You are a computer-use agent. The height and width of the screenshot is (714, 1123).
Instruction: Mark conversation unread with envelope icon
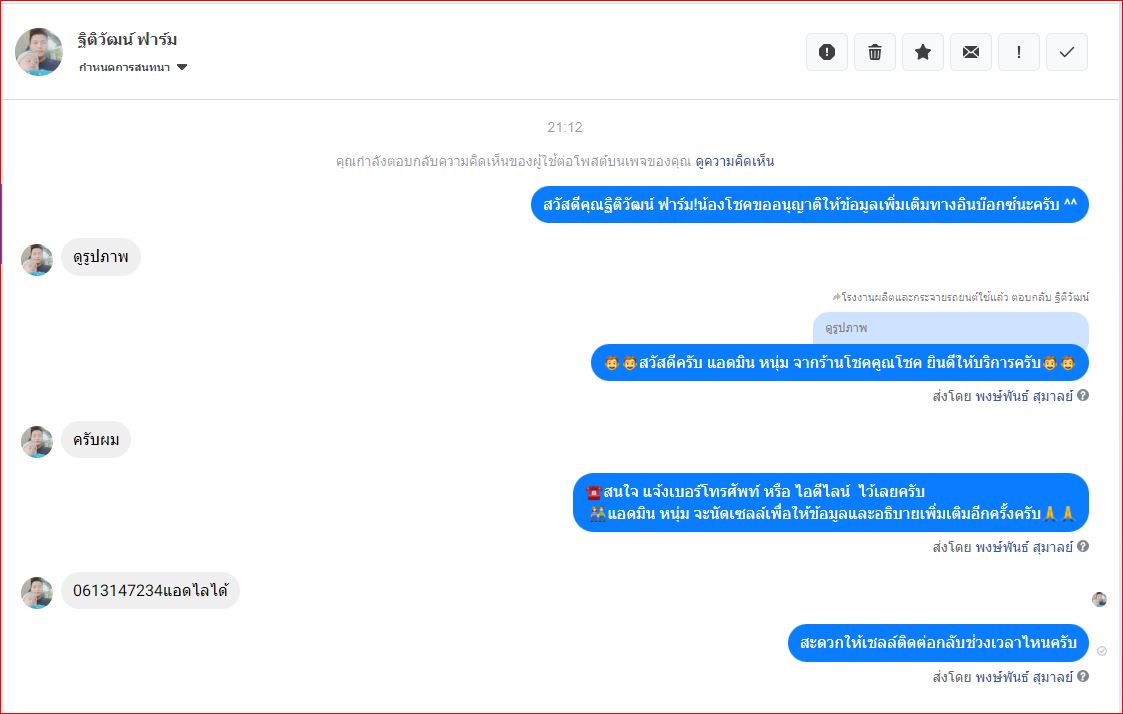click(x=970, y=52)
